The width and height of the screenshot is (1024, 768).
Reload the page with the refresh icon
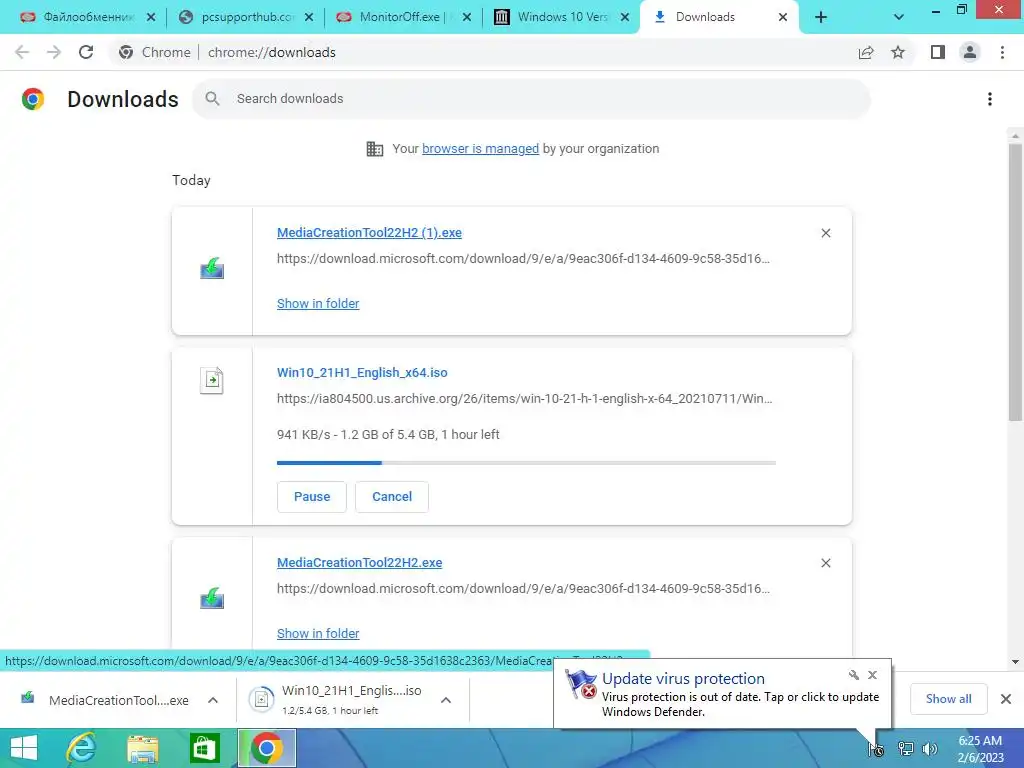tap(86, 52)
